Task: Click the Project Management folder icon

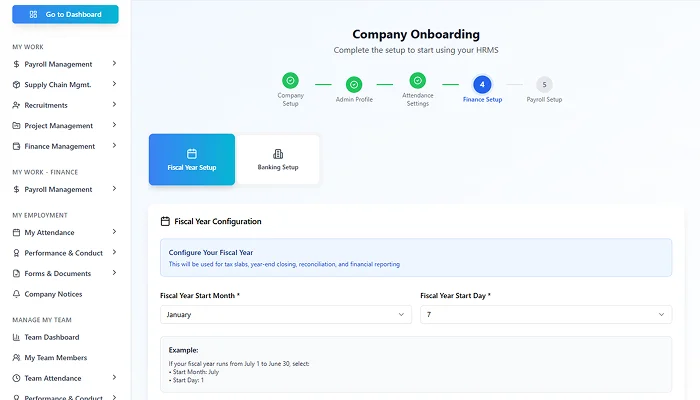Action: pyautogui.click(x=16, y=126)
